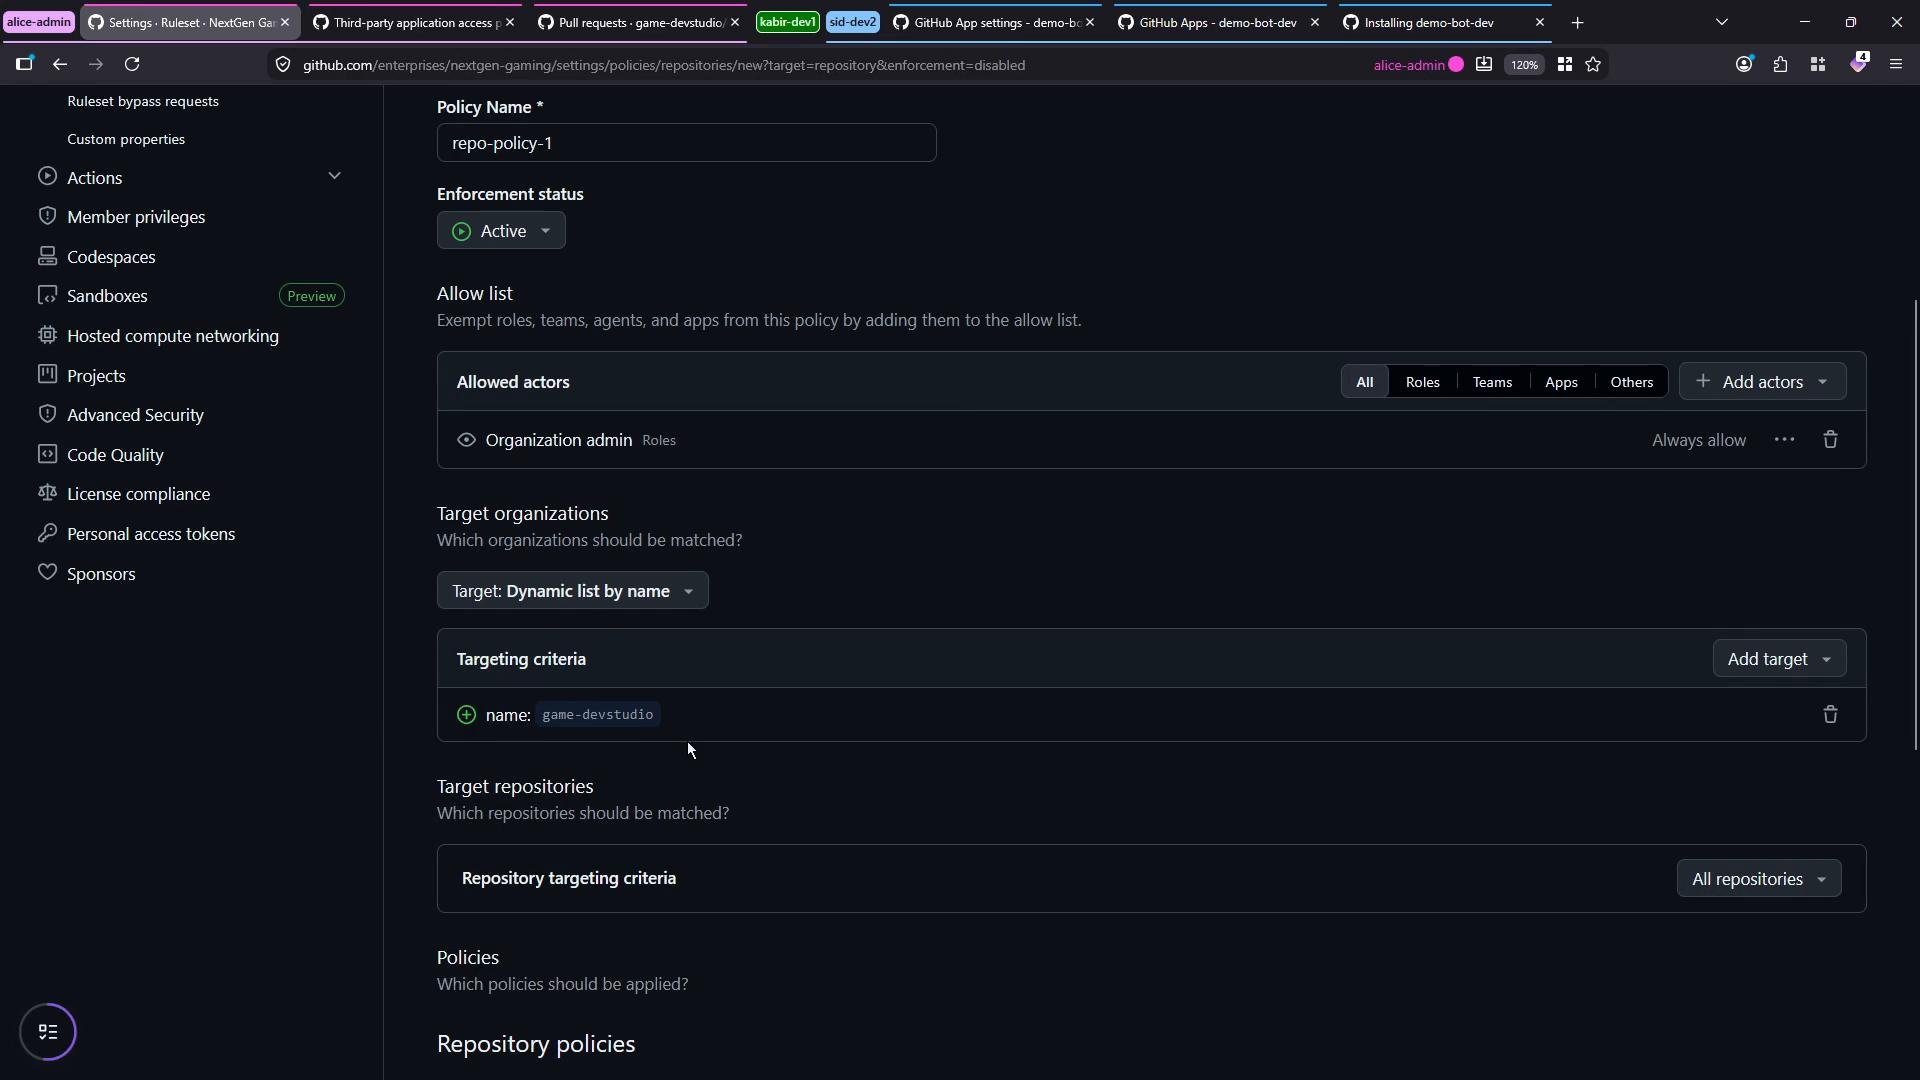This screenshot has width=1920, height=1080.
Task: Bookmark this page with the star icon
Action: pyautogui.click(x=1593, y=64)
